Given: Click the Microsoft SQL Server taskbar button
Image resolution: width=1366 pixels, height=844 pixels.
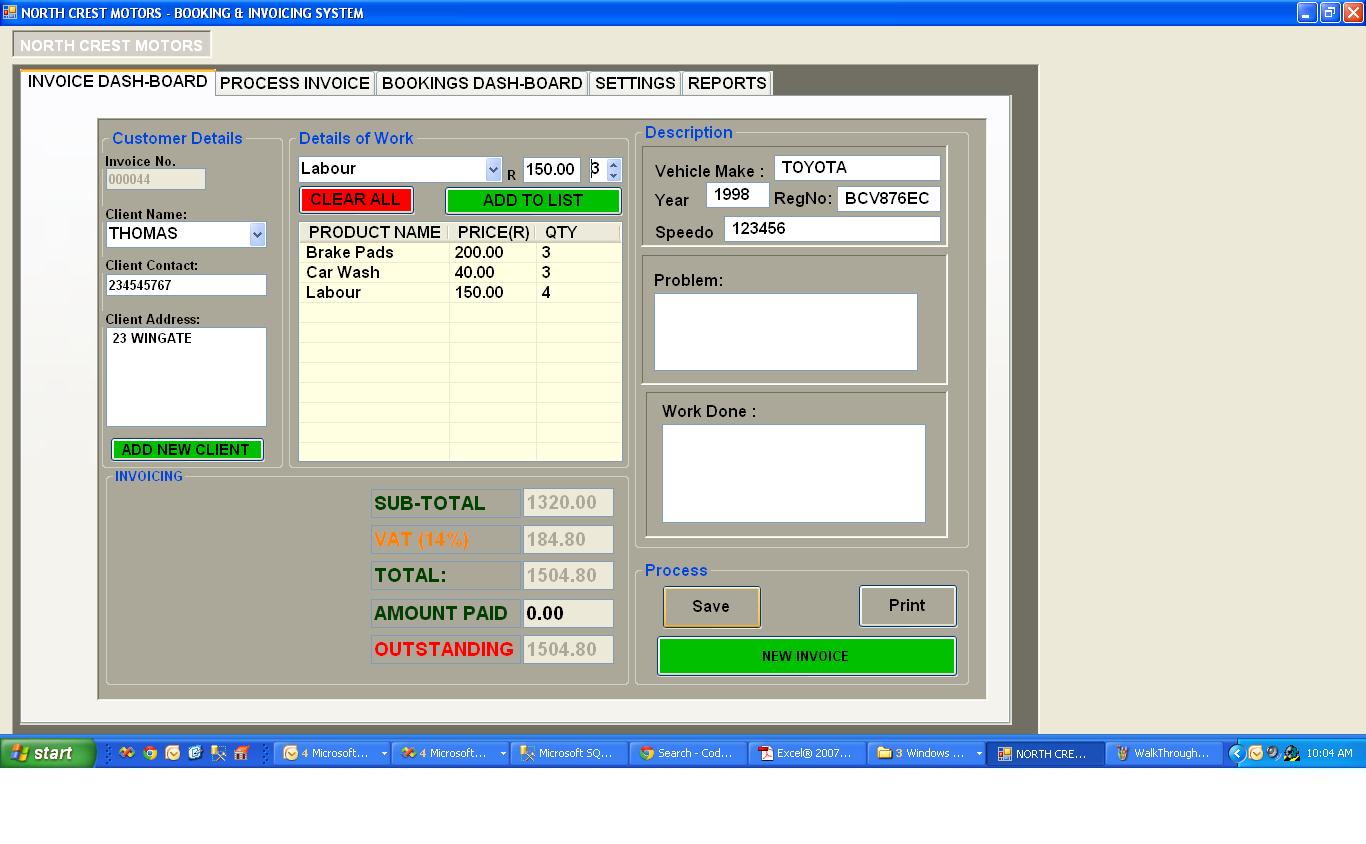Looking at the screenshot, I should coord(568,753).
